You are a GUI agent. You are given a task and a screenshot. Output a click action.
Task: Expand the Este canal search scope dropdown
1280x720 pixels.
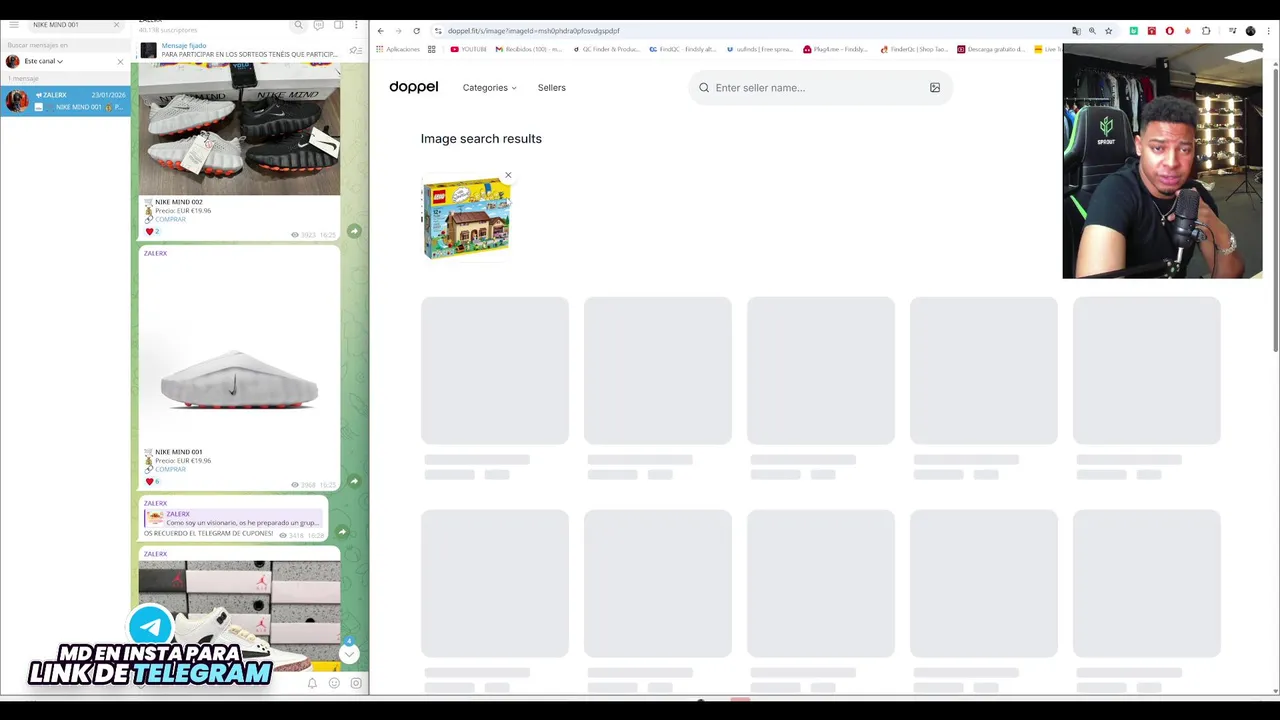(x=43, y=61)
